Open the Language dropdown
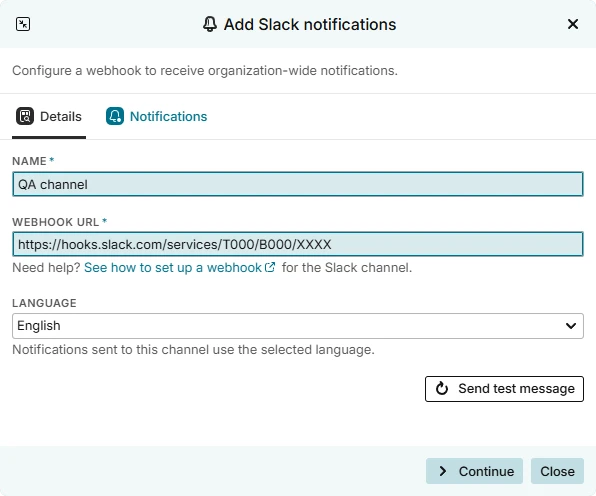596x496 pixels. click(298, 326)
